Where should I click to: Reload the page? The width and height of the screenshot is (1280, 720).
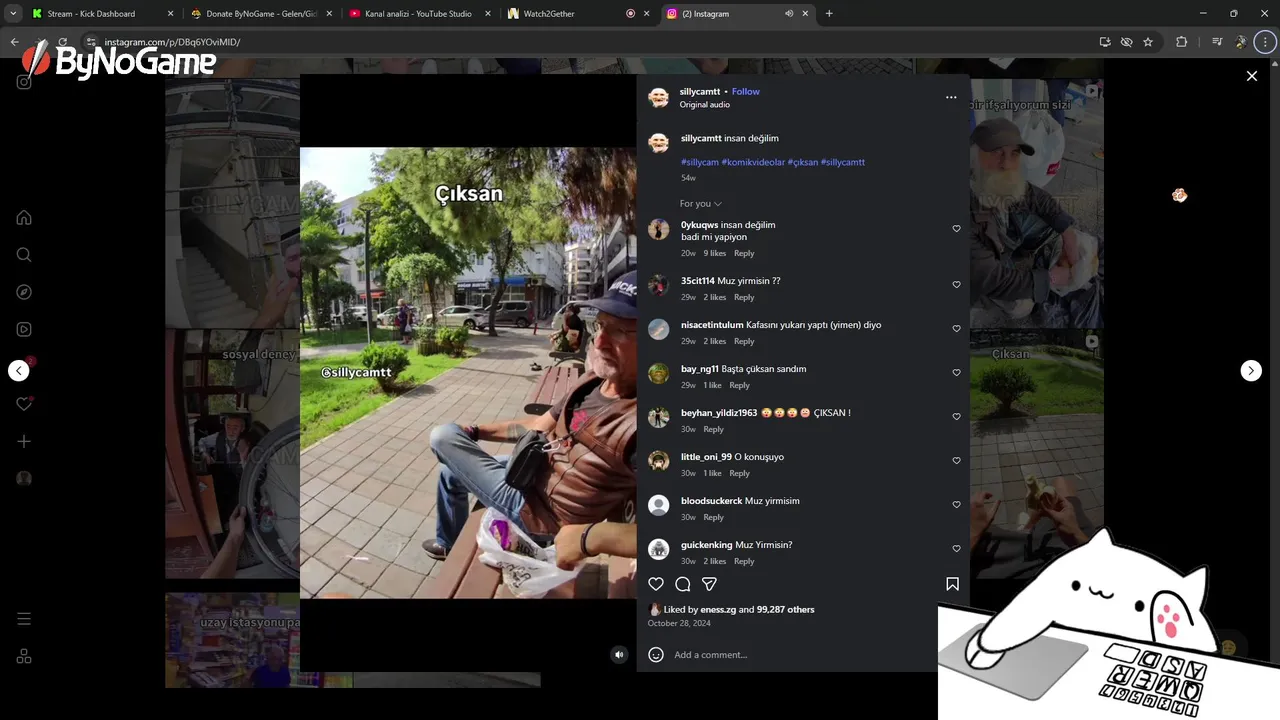tap(62, 42)
